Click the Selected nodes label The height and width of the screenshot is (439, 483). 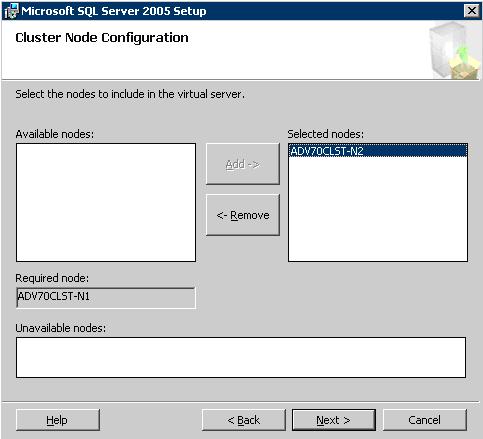tap(326, 134)
